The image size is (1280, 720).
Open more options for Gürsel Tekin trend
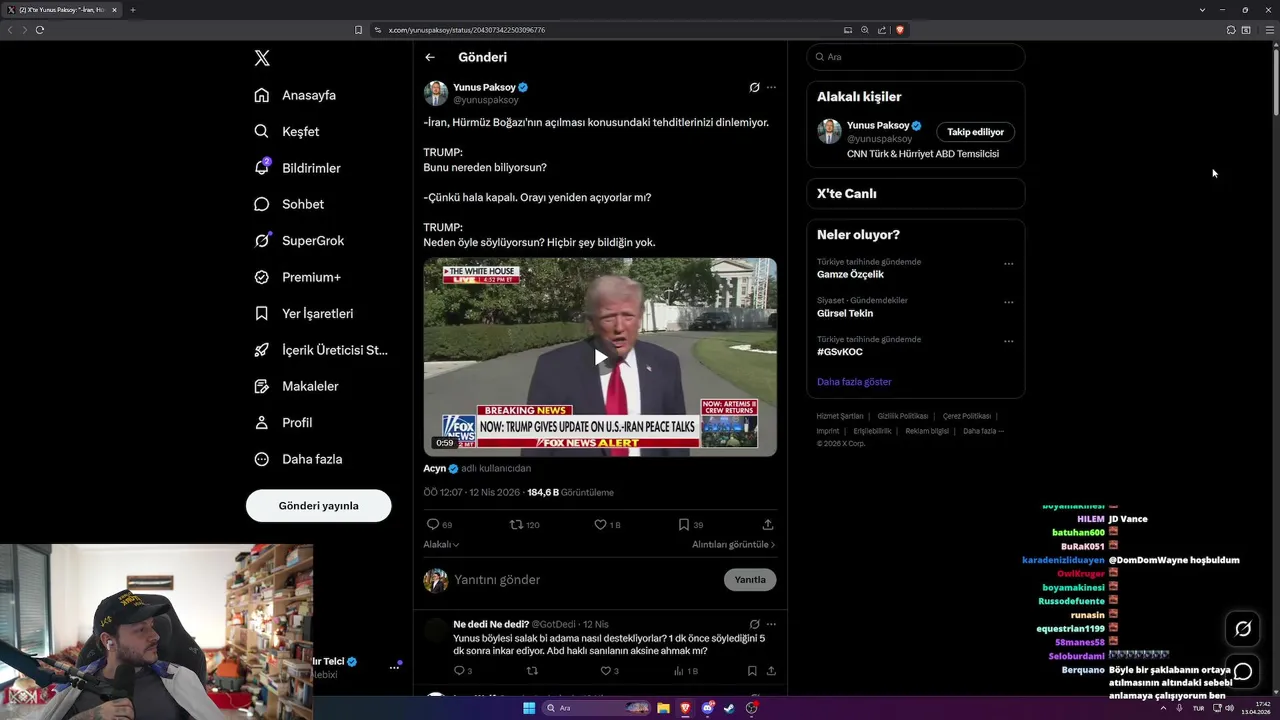(x=1008, y=302)
